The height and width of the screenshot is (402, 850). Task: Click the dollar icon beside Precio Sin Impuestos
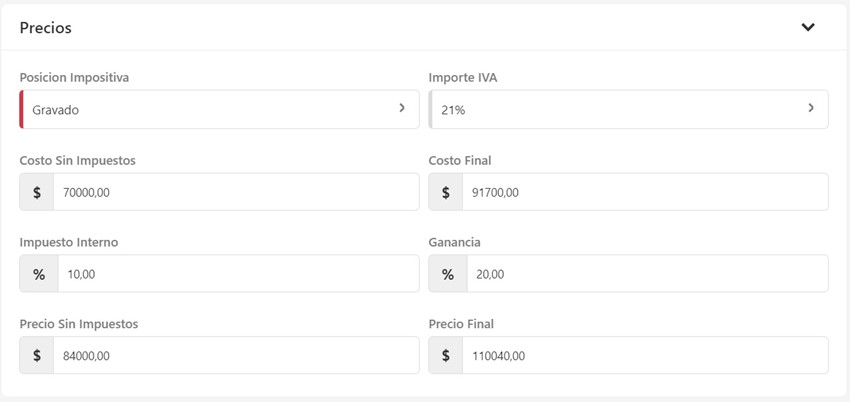point(37,355)
